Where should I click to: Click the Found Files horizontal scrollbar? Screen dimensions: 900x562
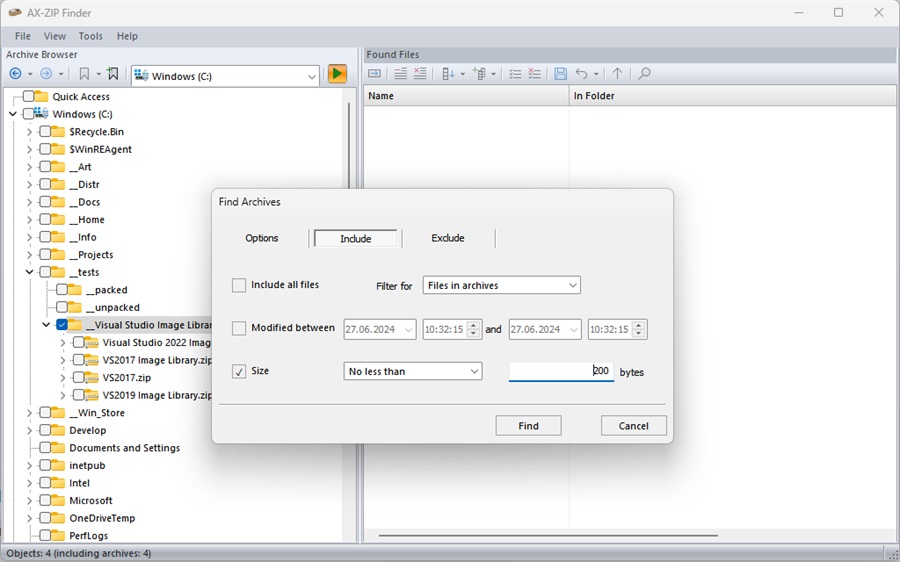[x=548, y=536]
